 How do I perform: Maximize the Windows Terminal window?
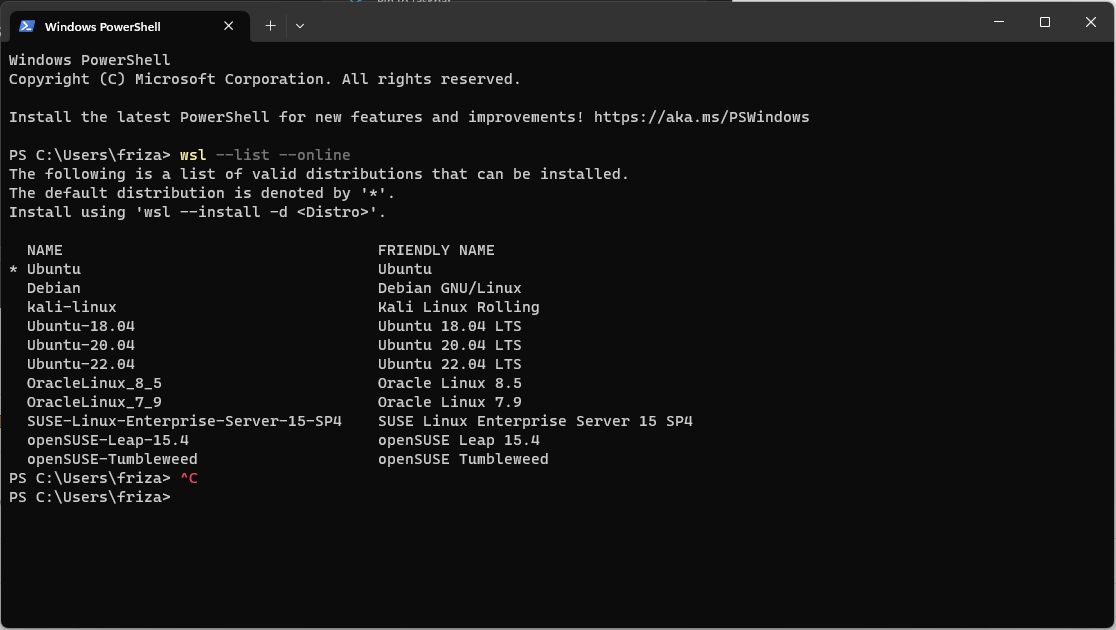(x=1044, y=21)
